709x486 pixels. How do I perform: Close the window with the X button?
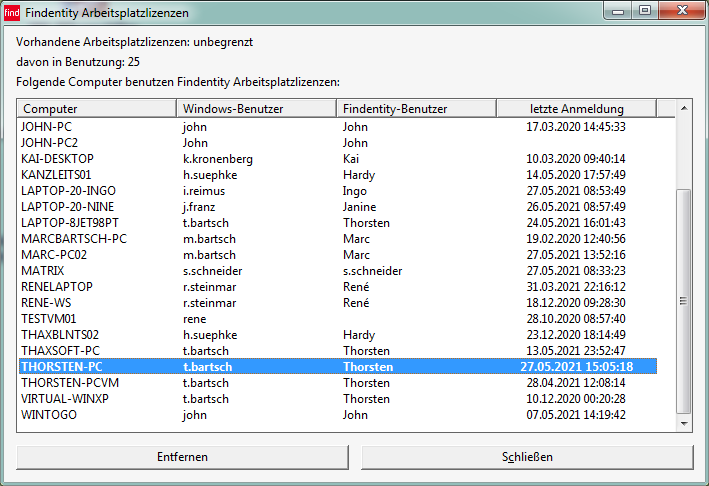point(682,10)
